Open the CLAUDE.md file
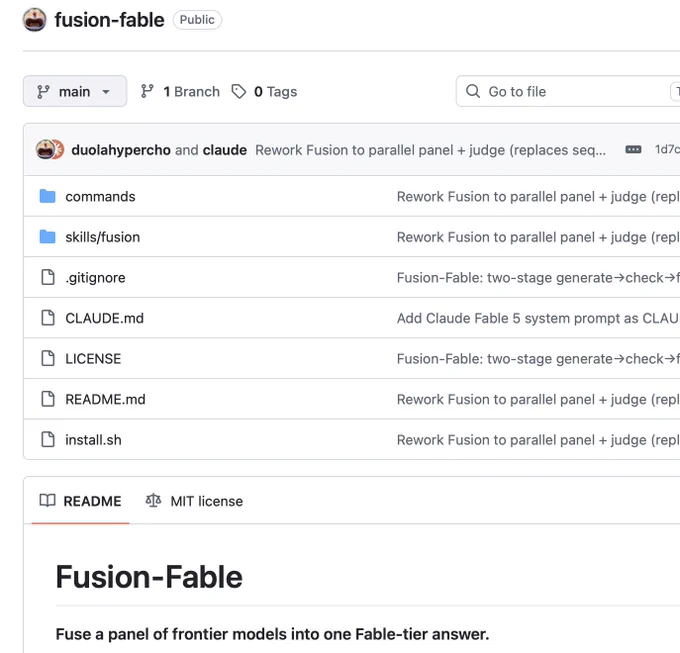This screenshot has height=653, width=680. tap(105, 318)
